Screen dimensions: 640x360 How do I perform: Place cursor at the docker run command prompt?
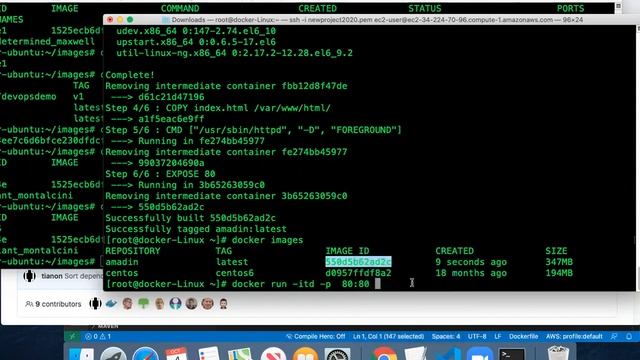tap(378, 284)
